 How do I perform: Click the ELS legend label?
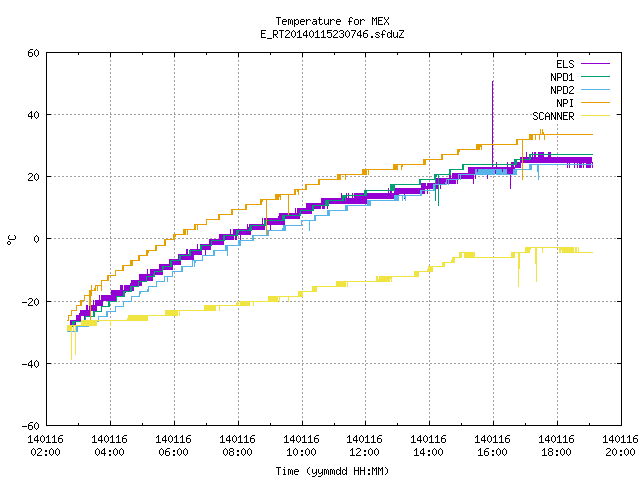(565, 64)
